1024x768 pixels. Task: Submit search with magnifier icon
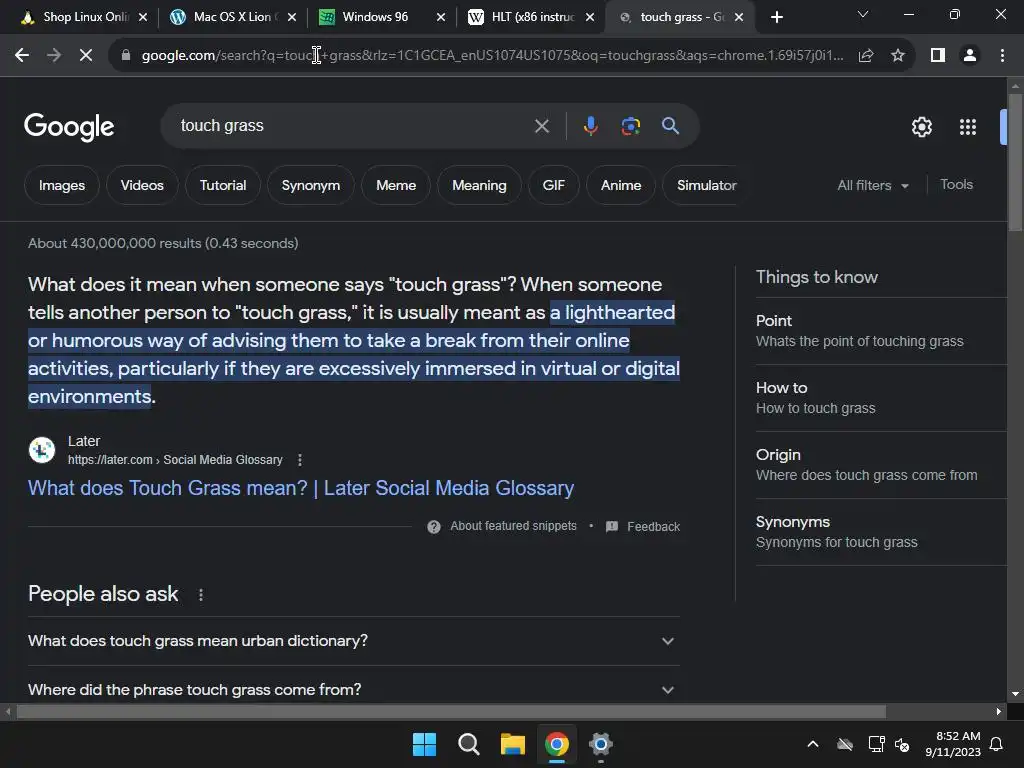670,126
